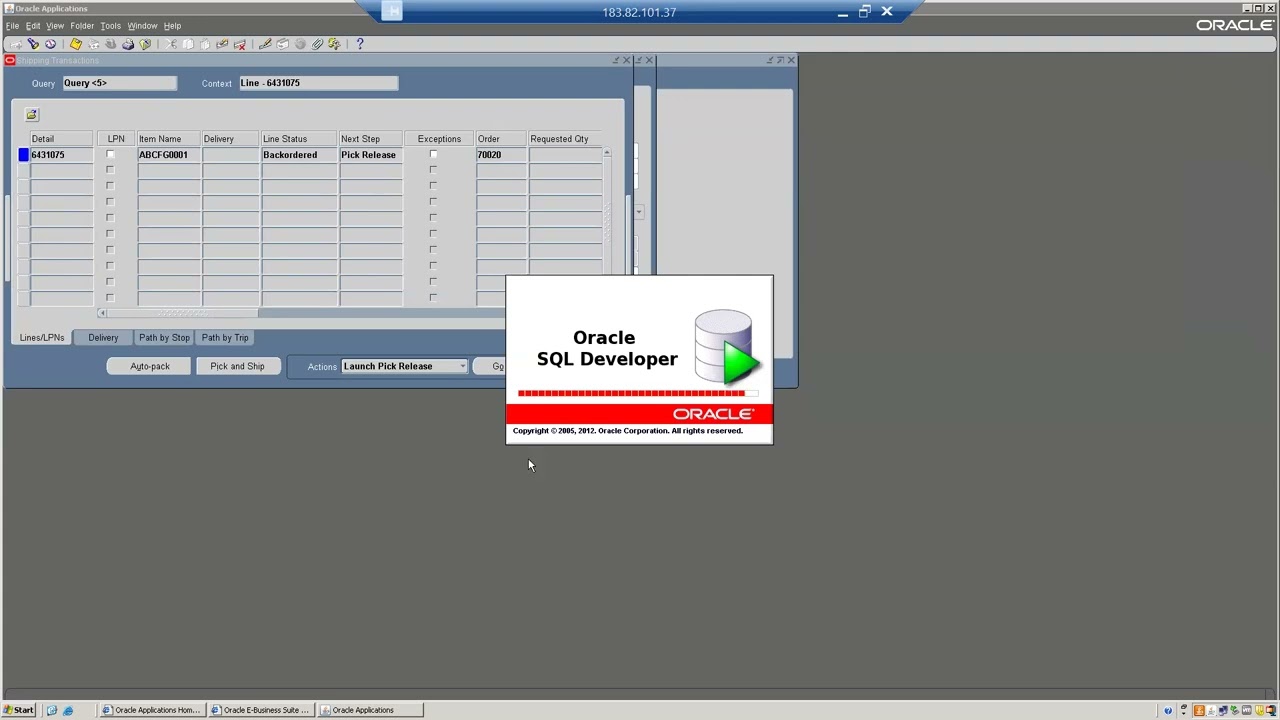
Task: Check the LPN box for detail 6431075
Action: pos(110,154)
